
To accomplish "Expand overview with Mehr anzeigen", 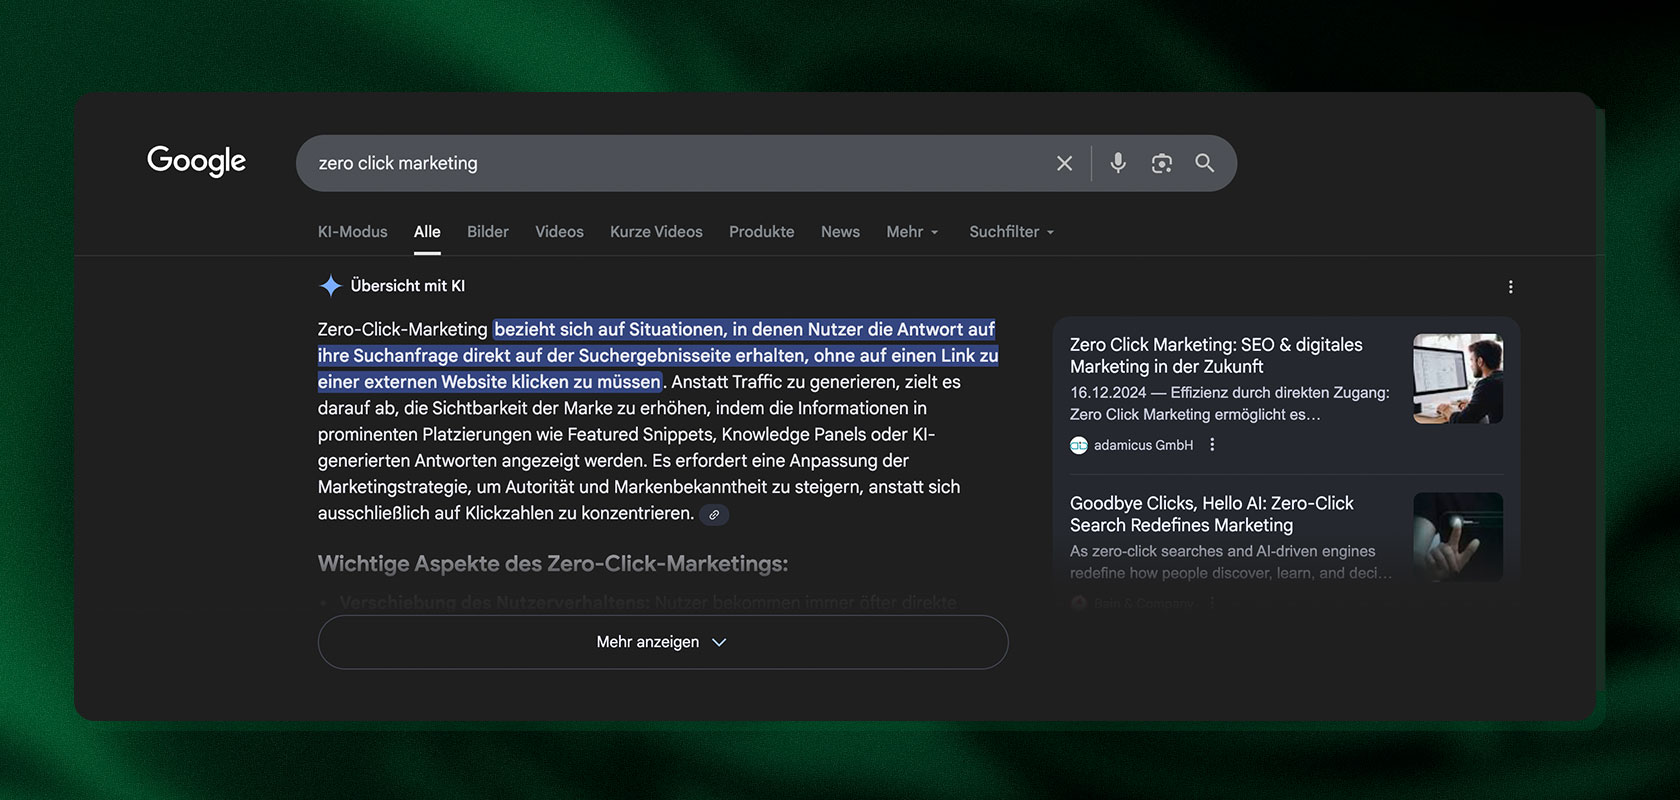I will click(x=663, y=642).
